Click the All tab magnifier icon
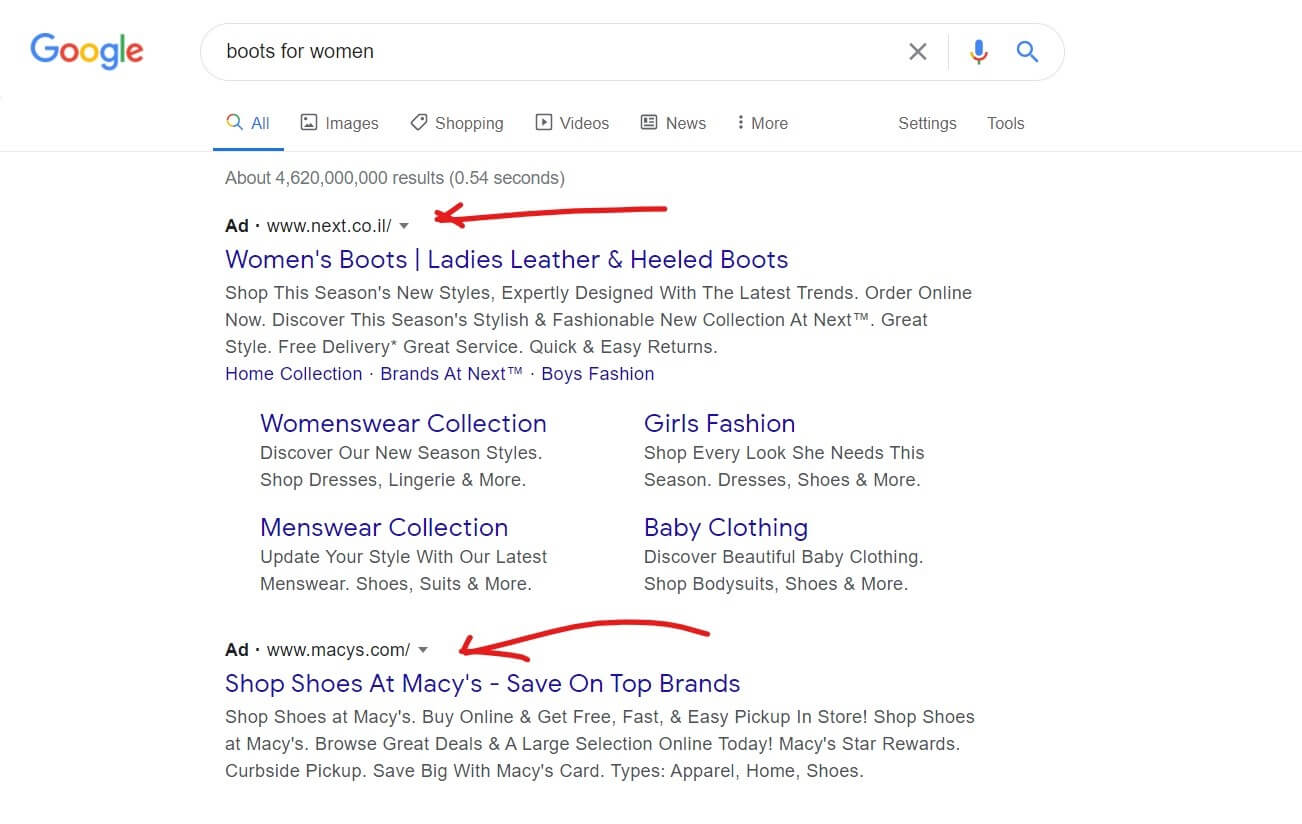 (x=234, y=122)
